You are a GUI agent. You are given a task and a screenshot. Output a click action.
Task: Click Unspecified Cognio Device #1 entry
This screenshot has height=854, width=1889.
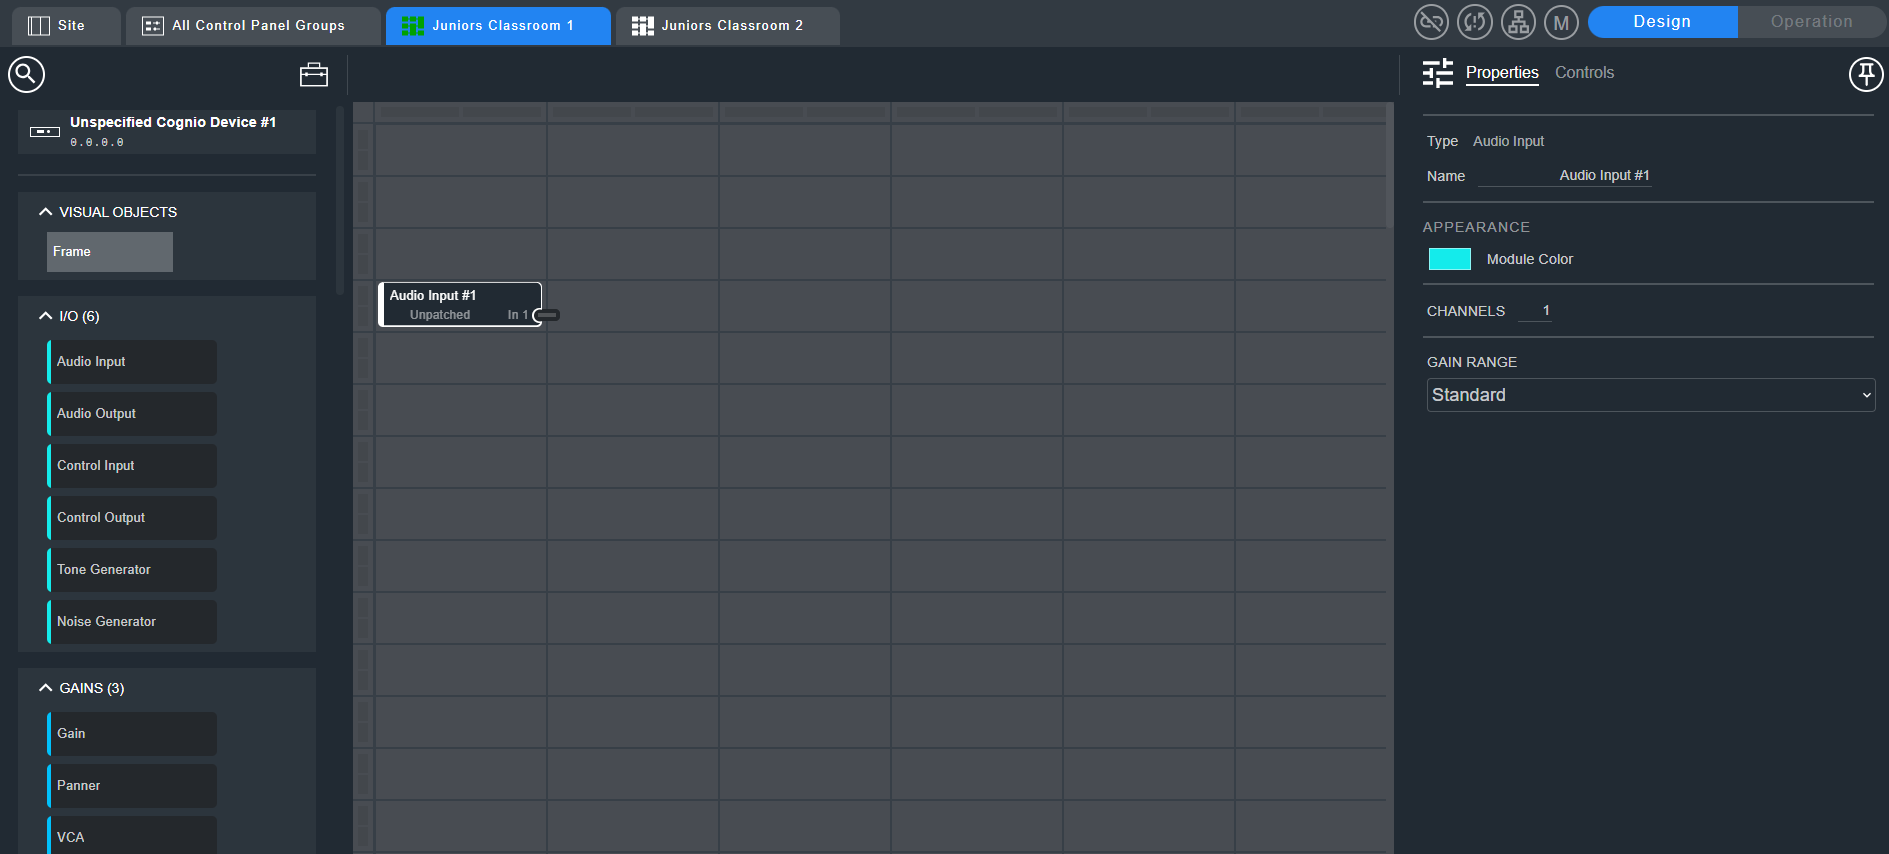pyautogui.click(x=167, y=132)
